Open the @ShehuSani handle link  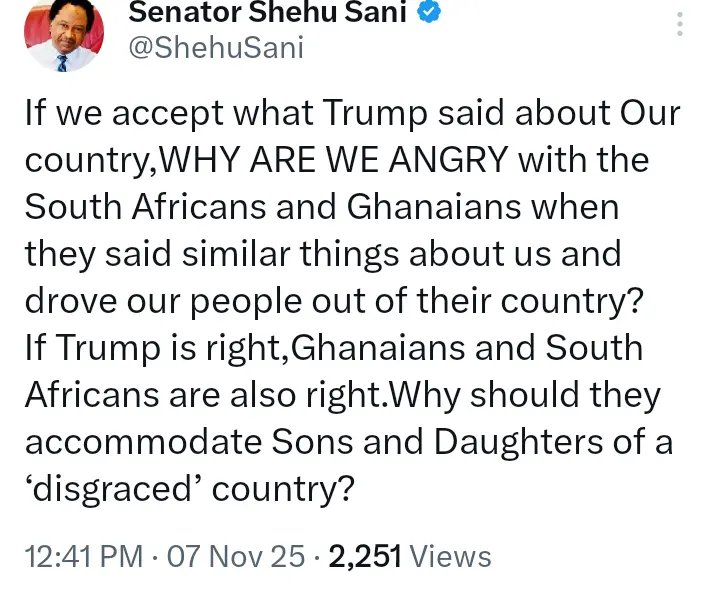coord(216,47)
